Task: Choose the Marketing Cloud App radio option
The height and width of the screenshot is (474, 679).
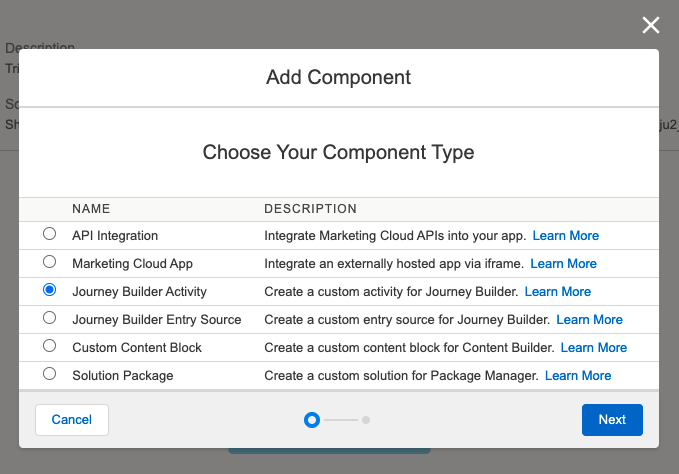Action: [49, 262]
